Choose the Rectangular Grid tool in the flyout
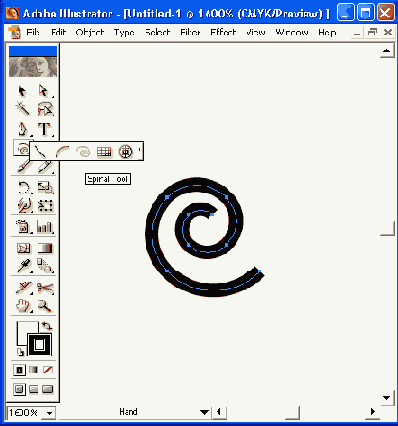This screenshot has width=398, height=426. [104, 152]
